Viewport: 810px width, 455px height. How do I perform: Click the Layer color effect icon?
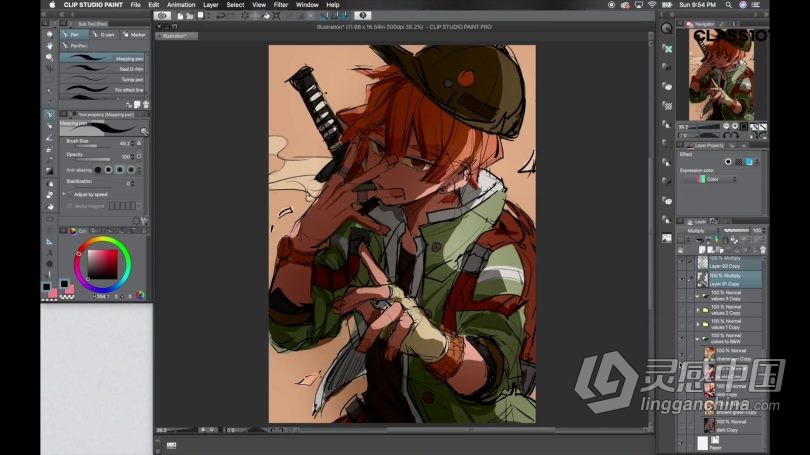[749, 162]
